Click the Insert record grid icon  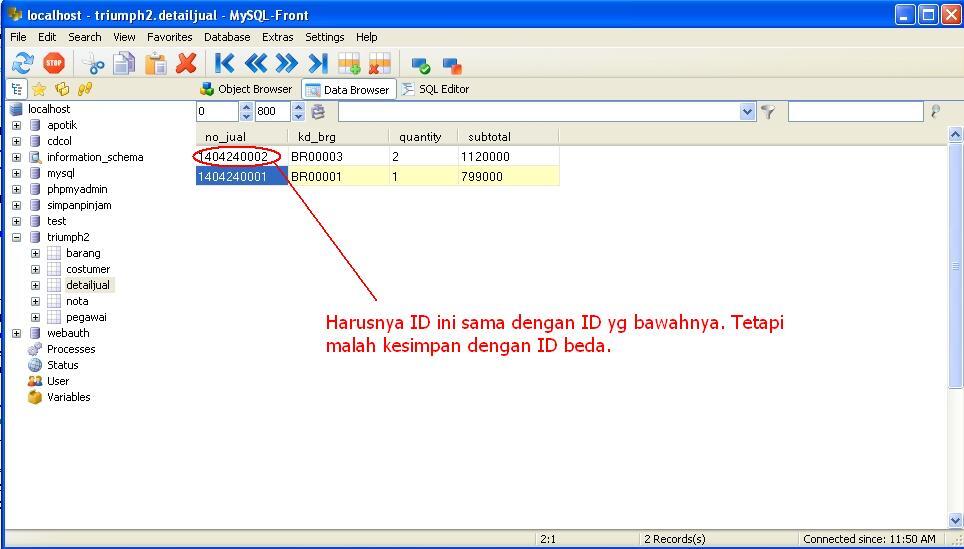click(x=349, y=63)
